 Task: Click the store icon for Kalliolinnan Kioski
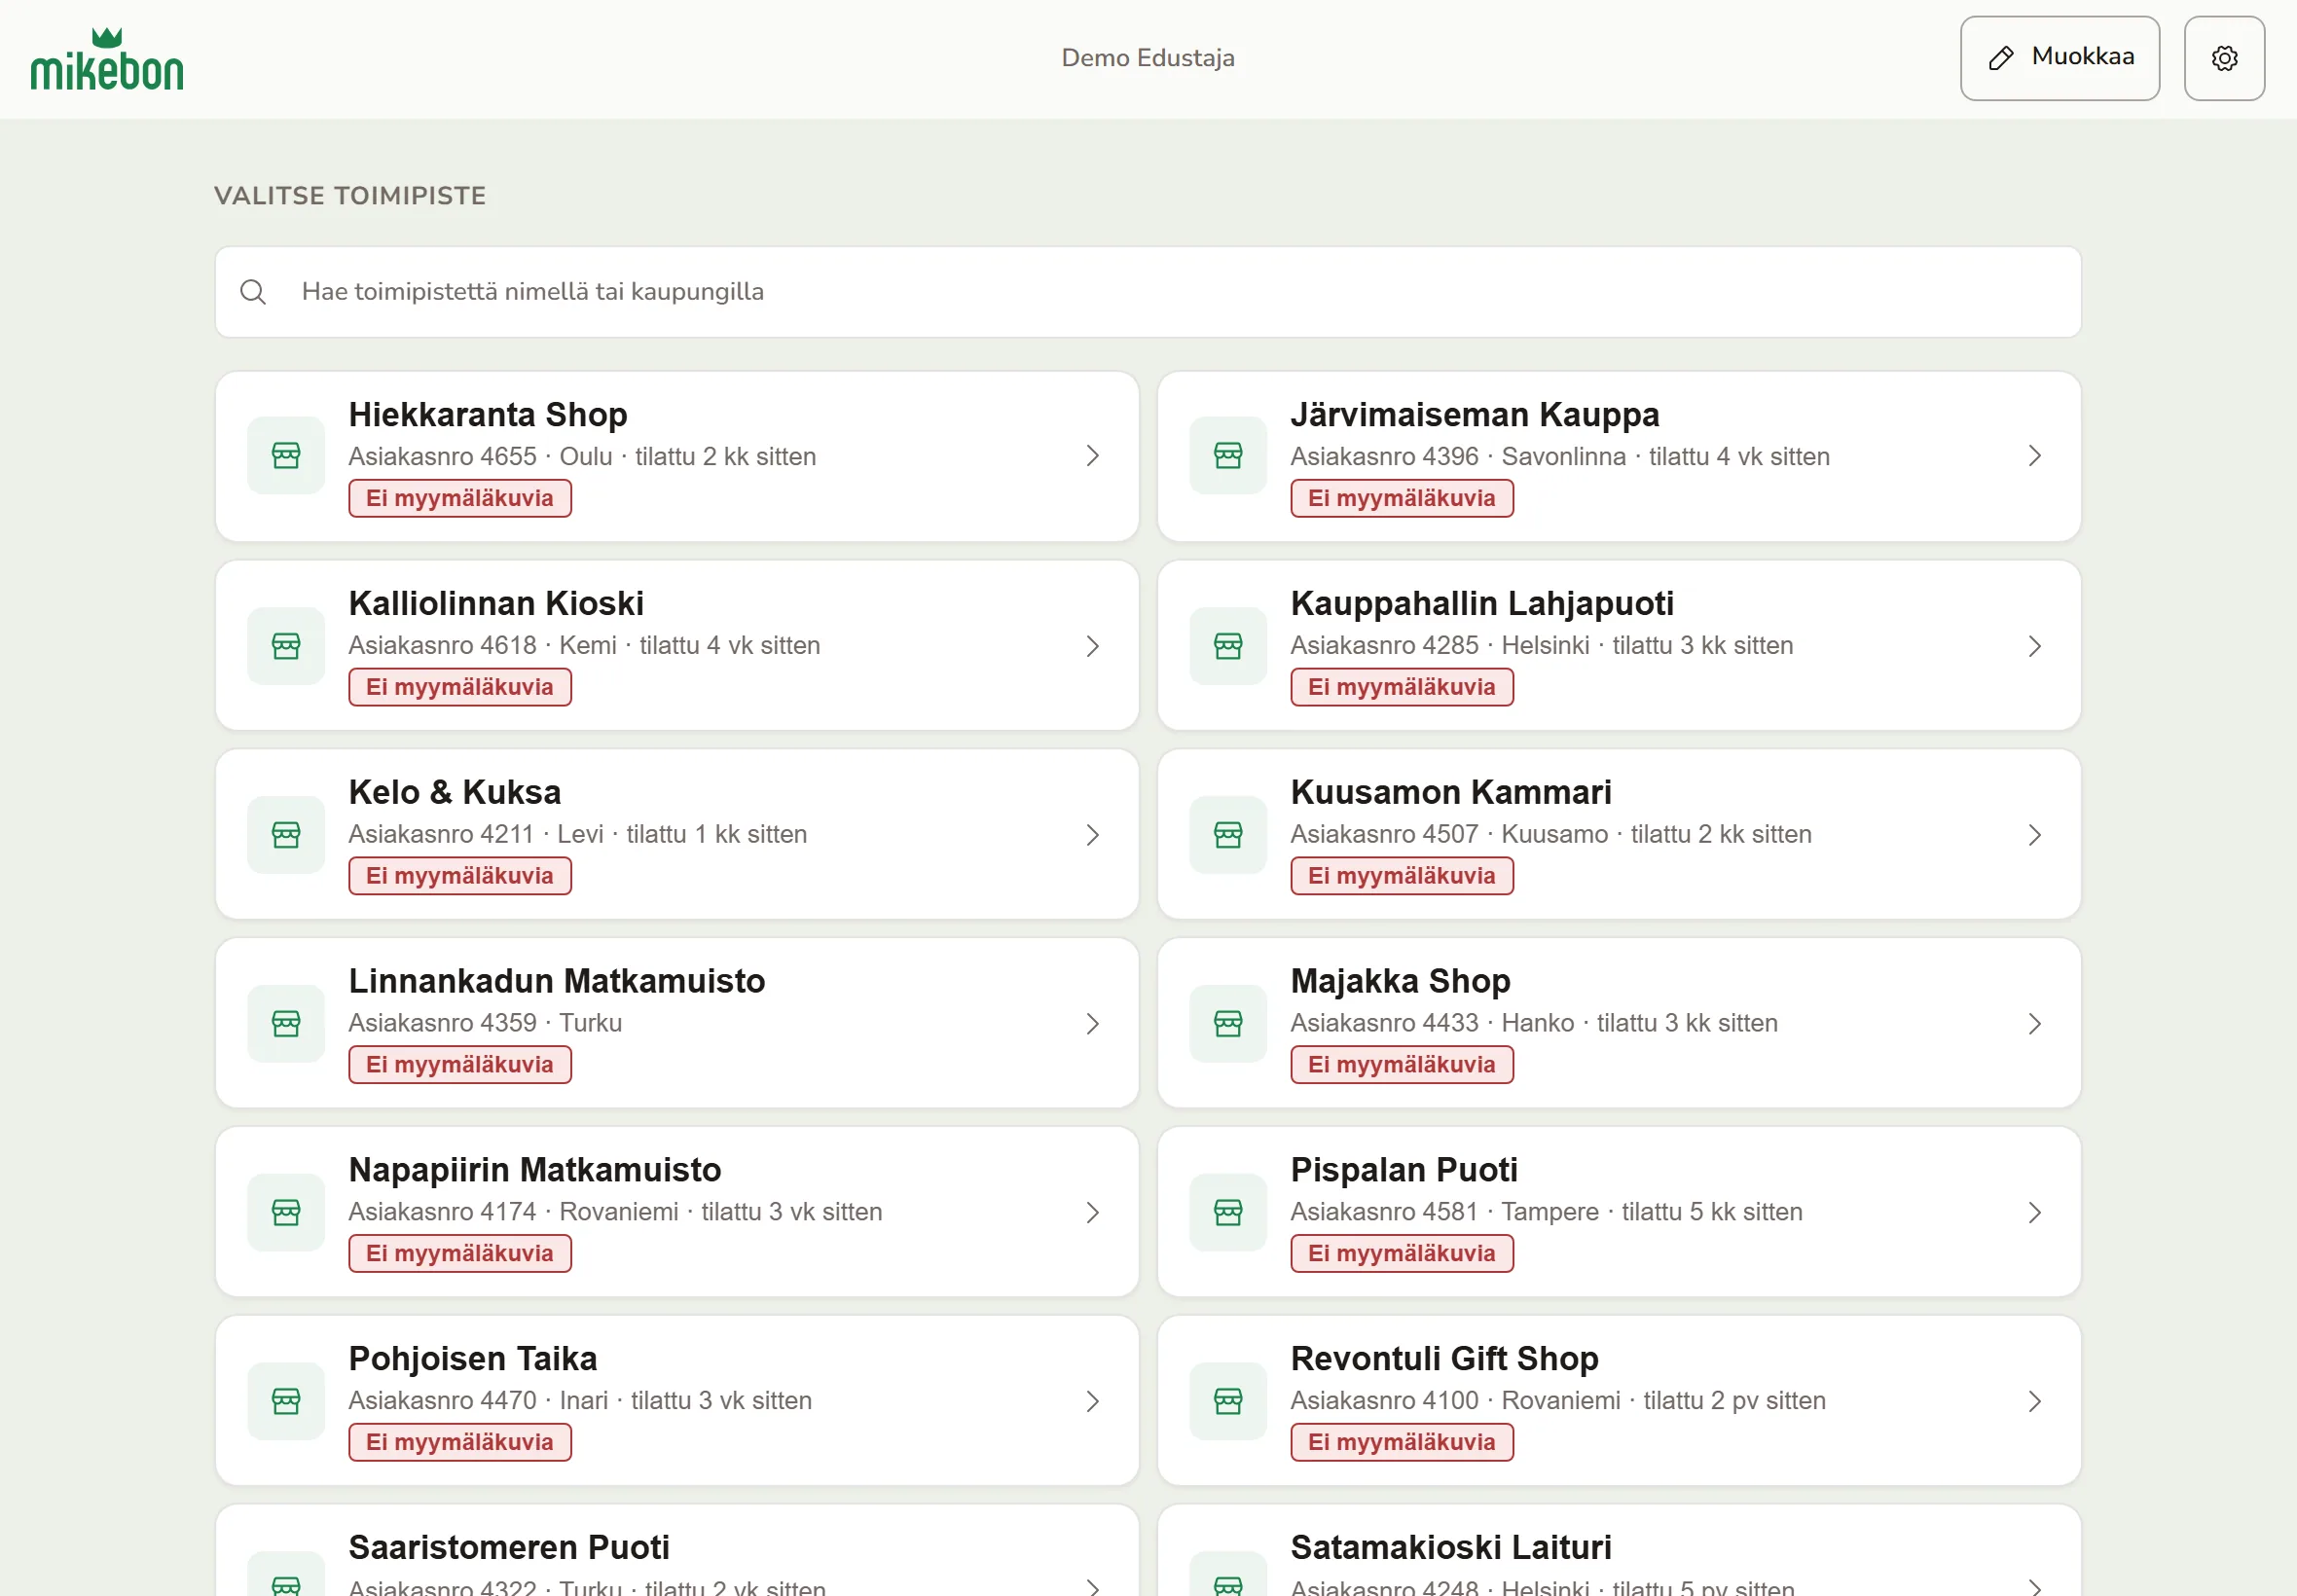point(286,646)
